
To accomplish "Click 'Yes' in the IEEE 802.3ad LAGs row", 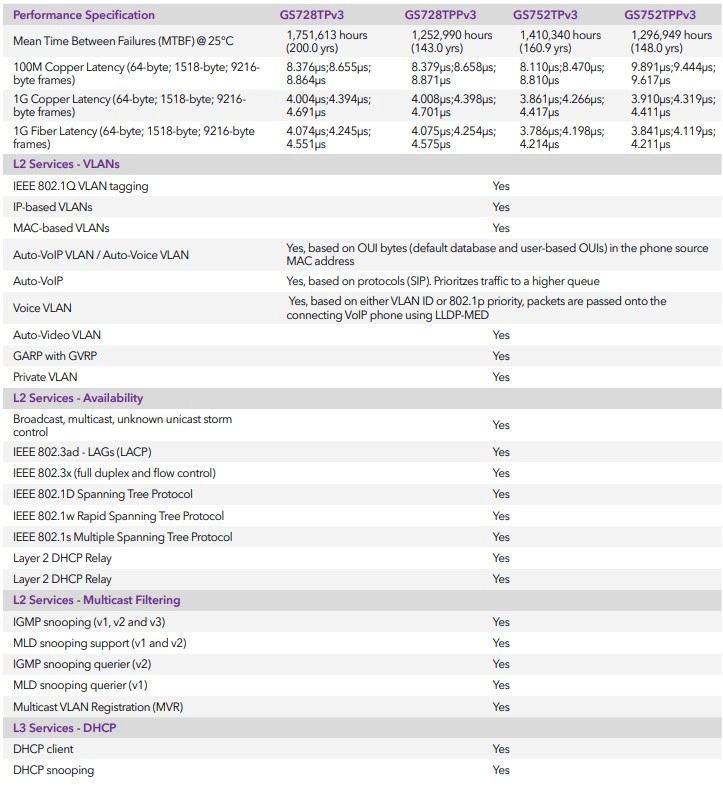I will pyautogui.click(x=501, y=452).
